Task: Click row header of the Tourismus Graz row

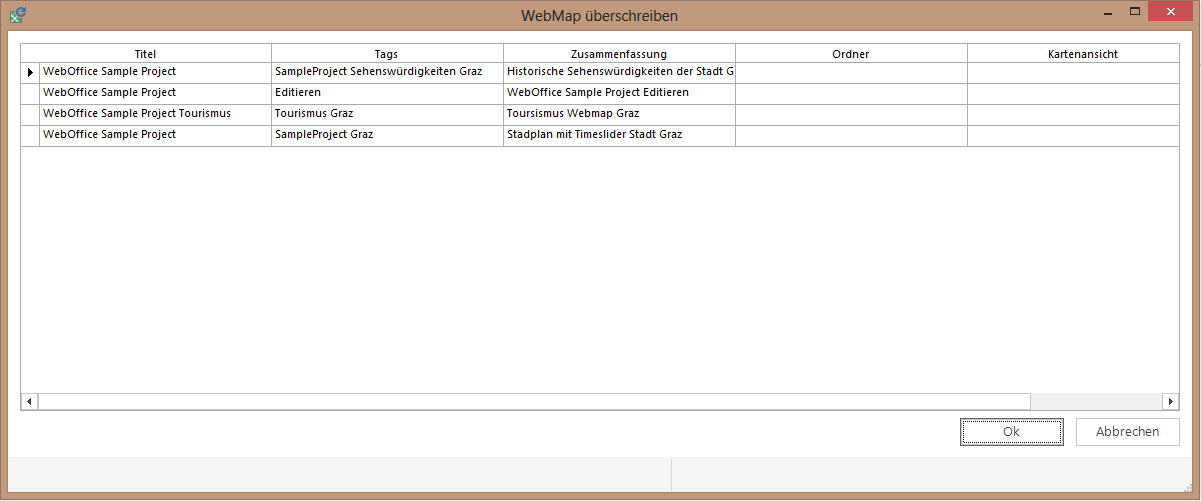Action: tap(30, 115)
